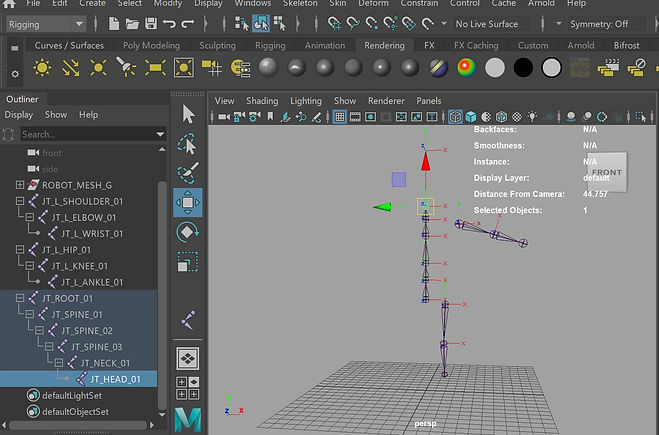Click the joint tool icon in the toolbox
This screenshot has height=435, width=659.
tap(188, 320)
